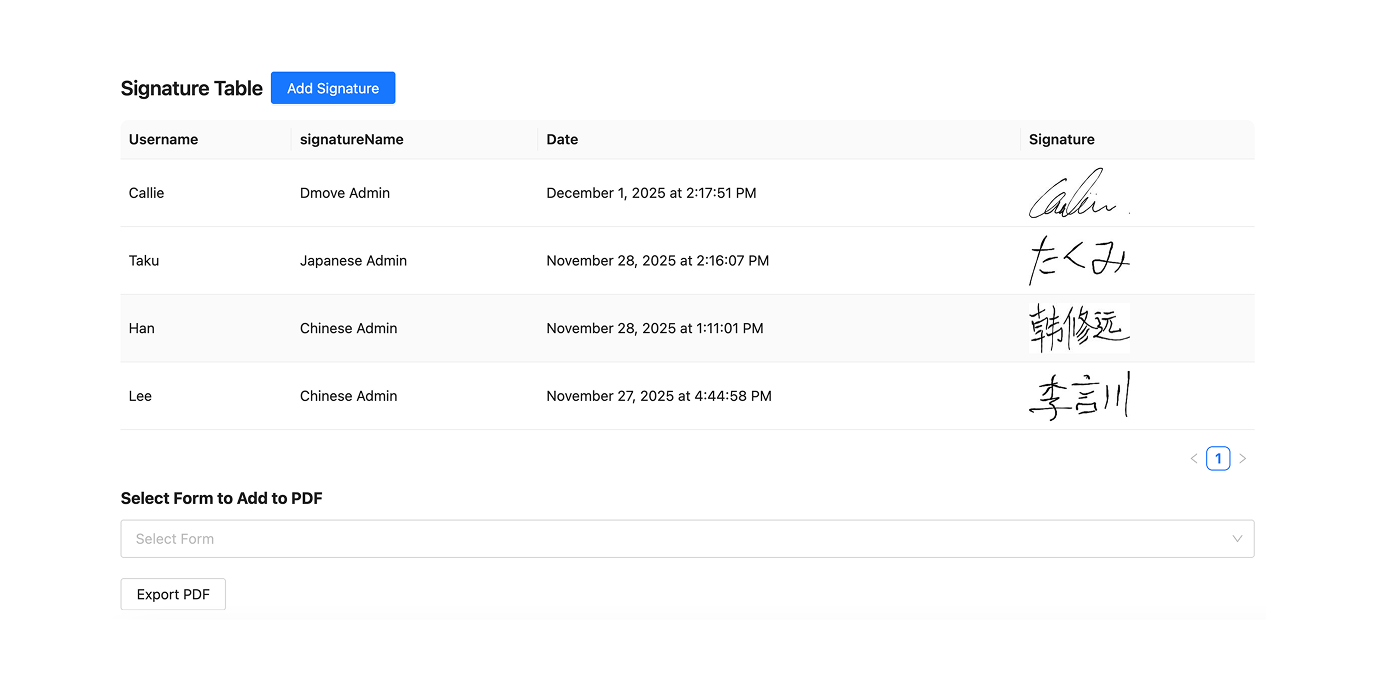Open Lee's signature image
Image resolution: width=1380 pixels, height=675 pixels.
(1079, 396)
